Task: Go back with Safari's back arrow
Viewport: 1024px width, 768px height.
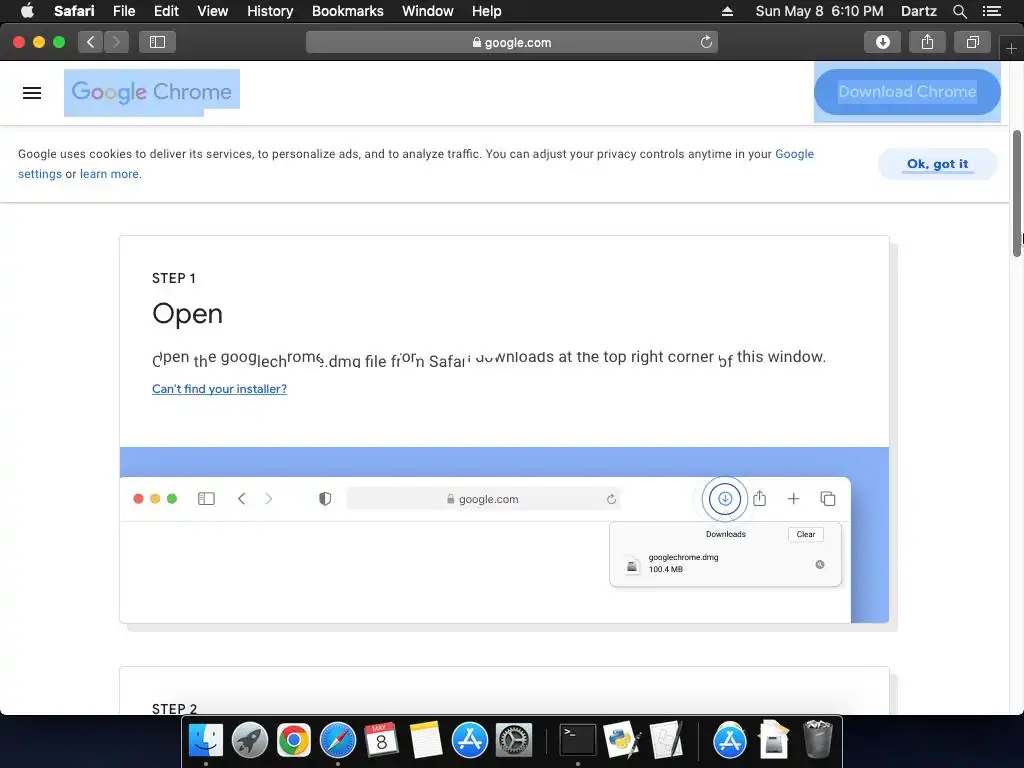Action: [91, 42]
